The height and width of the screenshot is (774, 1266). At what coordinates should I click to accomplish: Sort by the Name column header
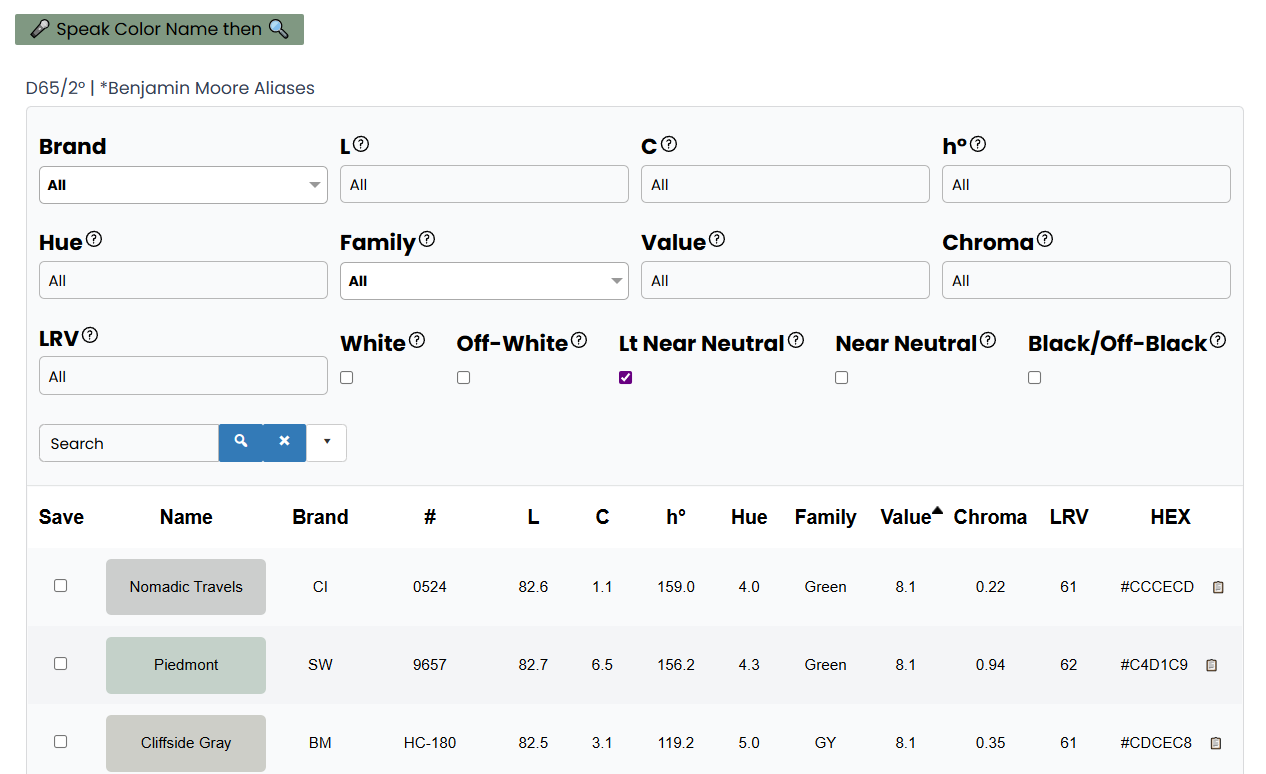[186, 517]
